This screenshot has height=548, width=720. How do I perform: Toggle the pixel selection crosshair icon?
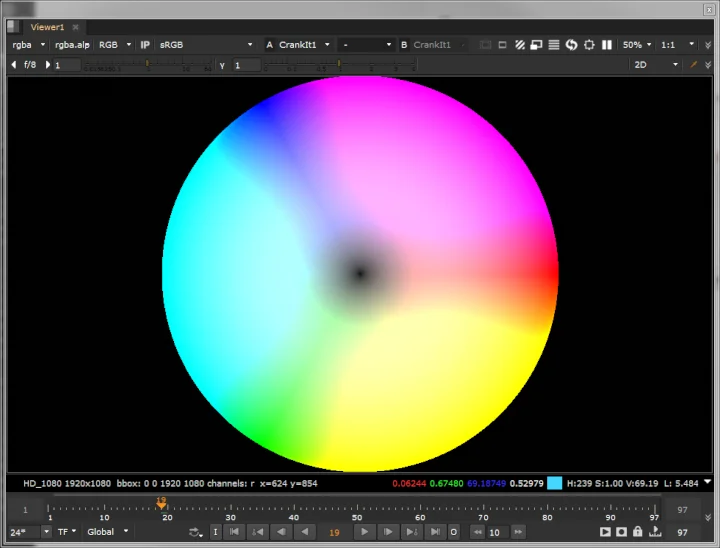[x=589, y=45]
